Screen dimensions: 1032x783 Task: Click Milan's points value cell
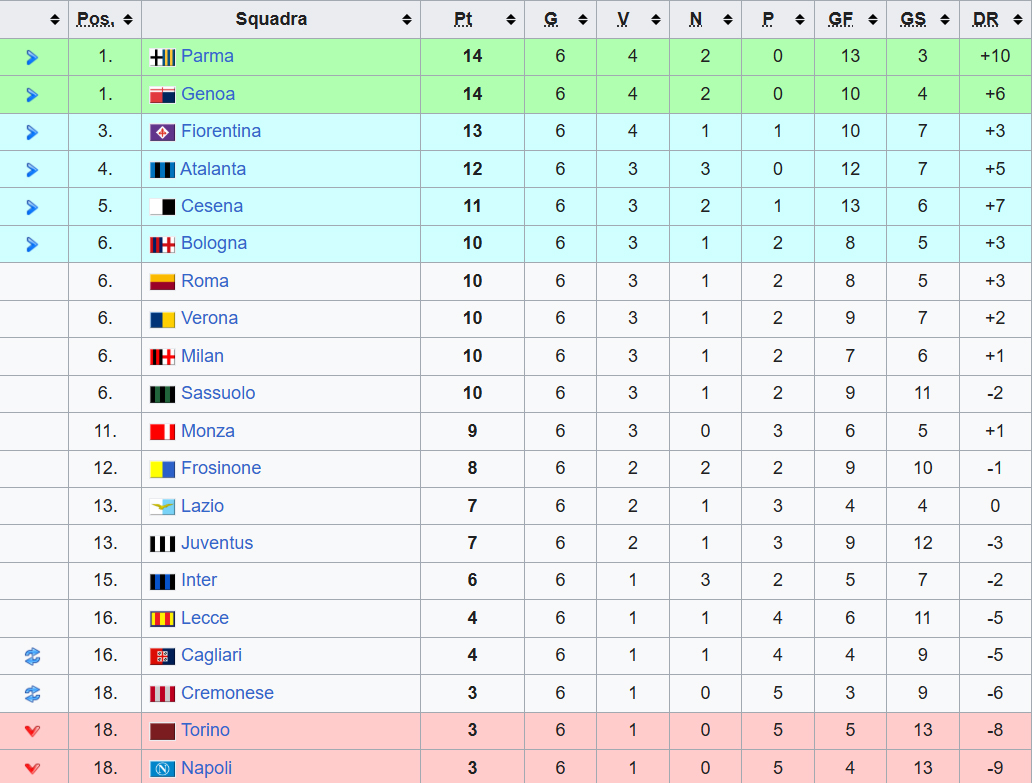coord(472,356)
